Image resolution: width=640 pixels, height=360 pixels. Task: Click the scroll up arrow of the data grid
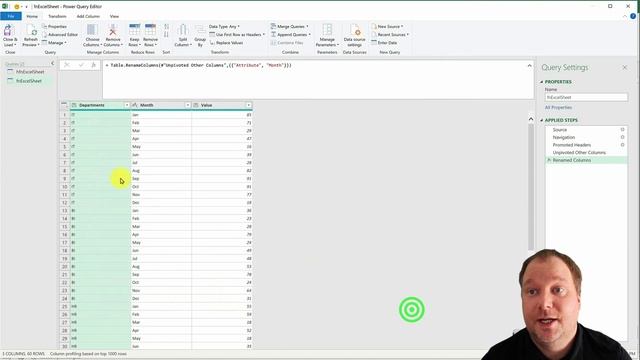point(531,119)
